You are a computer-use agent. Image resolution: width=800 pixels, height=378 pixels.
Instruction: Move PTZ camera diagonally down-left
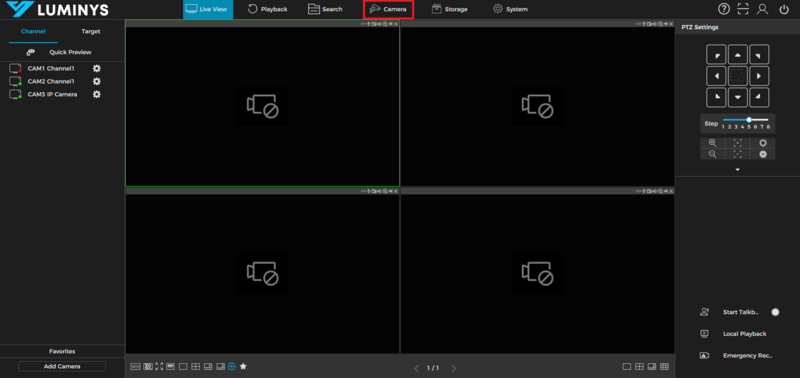coord(717,97)
